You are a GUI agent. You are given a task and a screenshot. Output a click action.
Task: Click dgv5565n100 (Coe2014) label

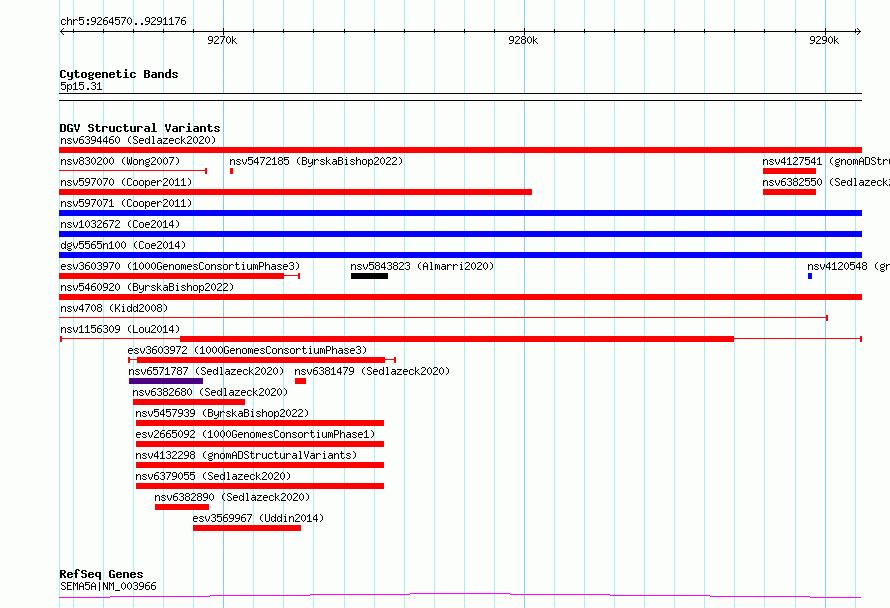click(x=123, y=245)
